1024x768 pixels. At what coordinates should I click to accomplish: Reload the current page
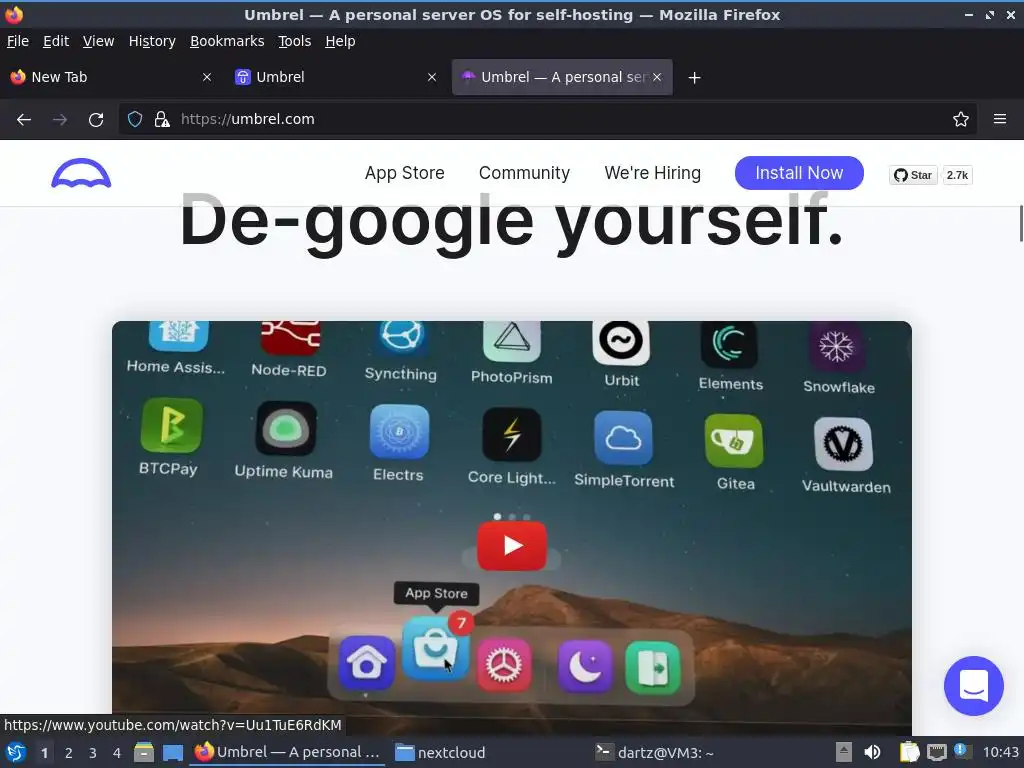96,119
